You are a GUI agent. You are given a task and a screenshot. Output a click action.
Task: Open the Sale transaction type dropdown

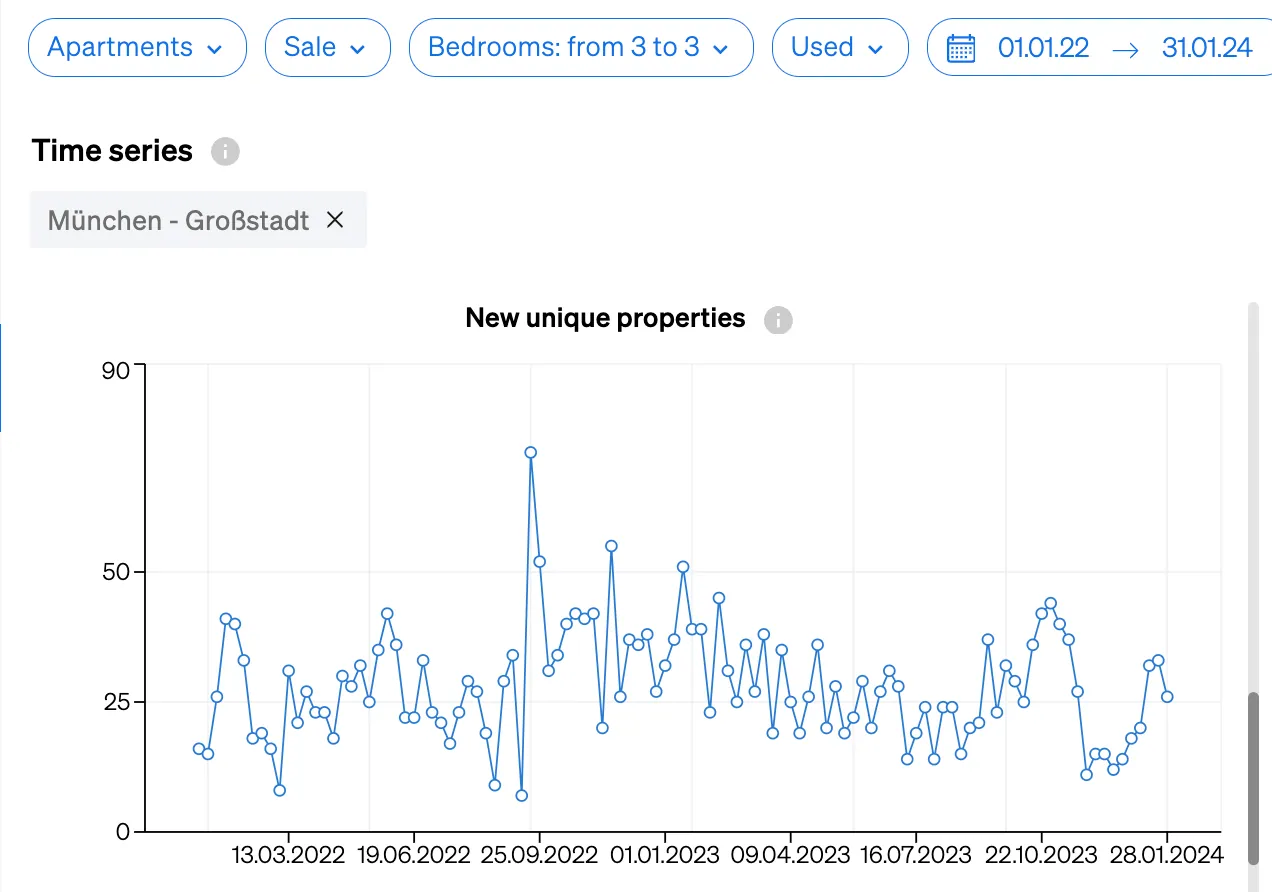coord(327,47)
